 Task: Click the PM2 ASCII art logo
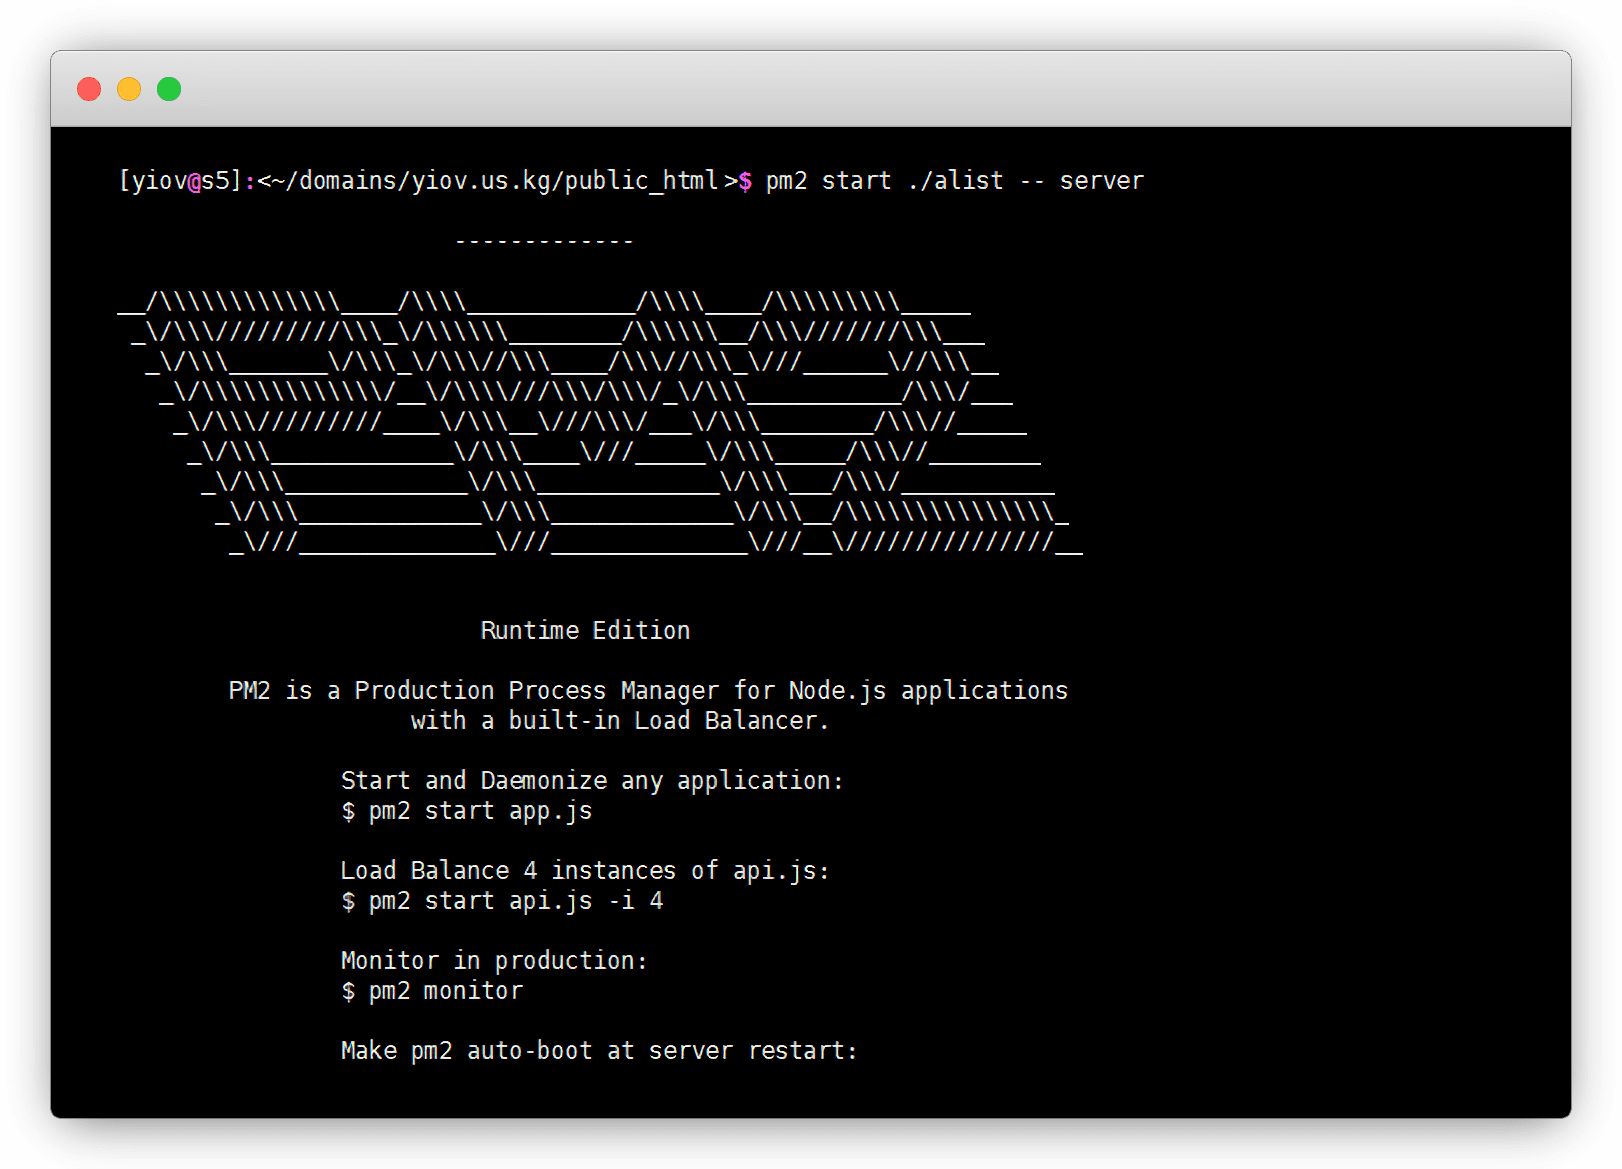[600, 421]
